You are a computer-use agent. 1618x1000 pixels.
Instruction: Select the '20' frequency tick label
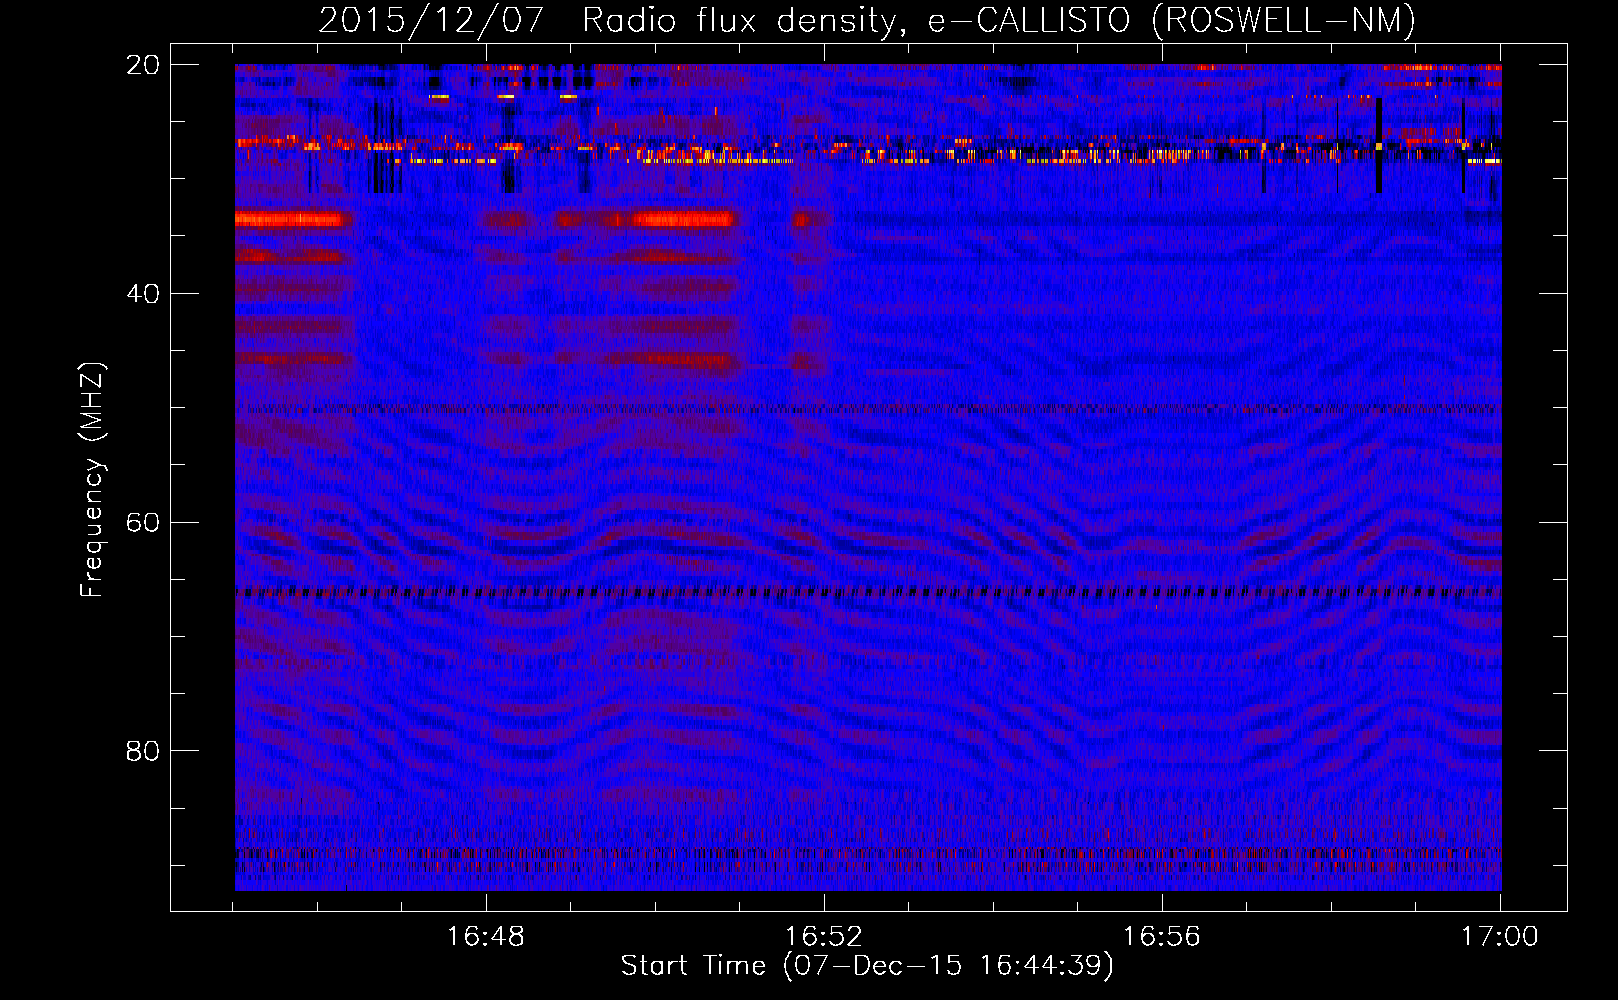click(x=143, y=65)
